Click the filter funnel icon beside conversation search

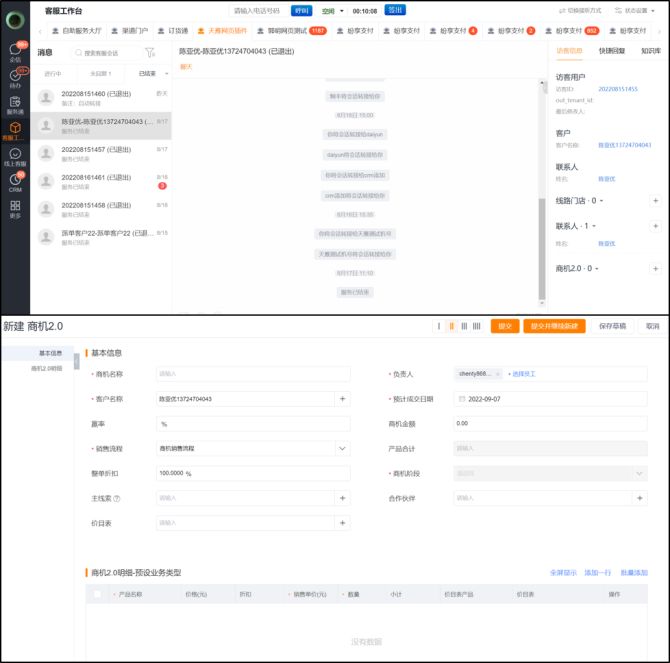pos(150,53)
